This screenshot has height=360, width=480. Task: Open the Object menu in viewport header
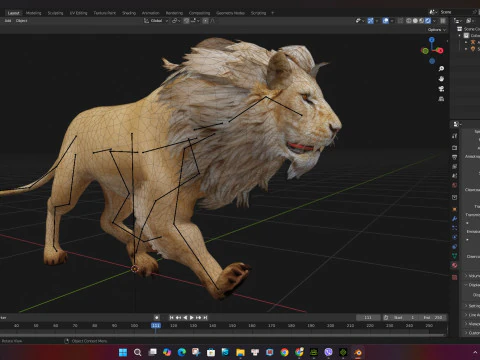coord(21,21)
